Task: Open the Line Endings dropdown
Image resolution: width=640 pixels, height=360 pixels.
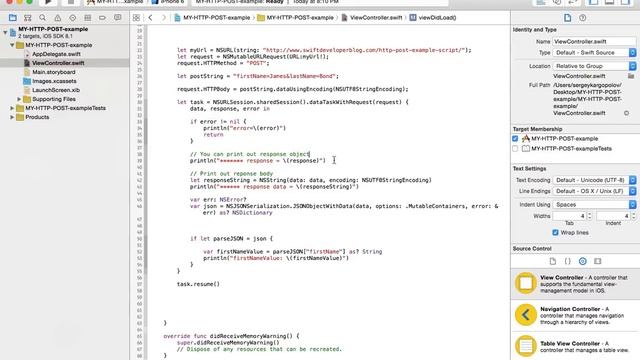Action: pyautogui.click(x=594, y=191)
